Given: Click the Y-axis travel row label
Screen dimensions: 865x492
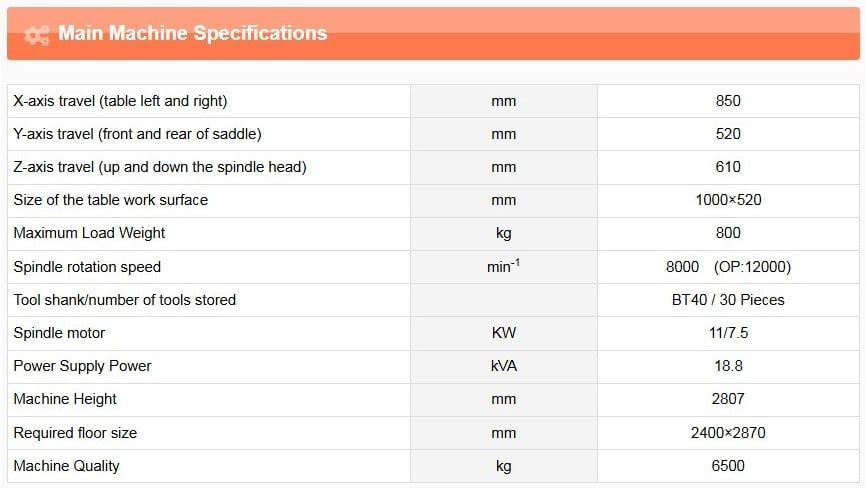Looking at the screenshot, I should 137,134.
